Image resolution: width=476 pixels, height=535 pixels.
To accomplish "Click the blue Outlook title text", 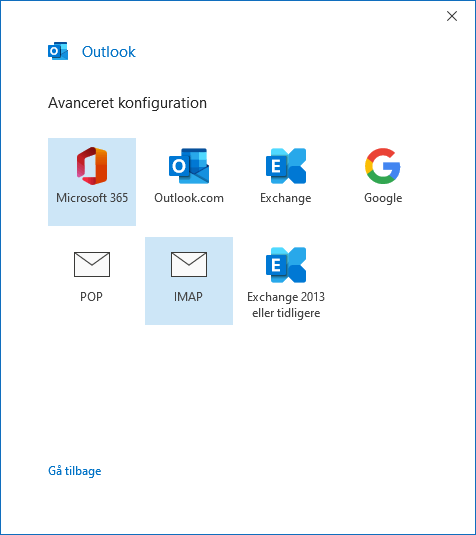I will click(x=109, y=52).
